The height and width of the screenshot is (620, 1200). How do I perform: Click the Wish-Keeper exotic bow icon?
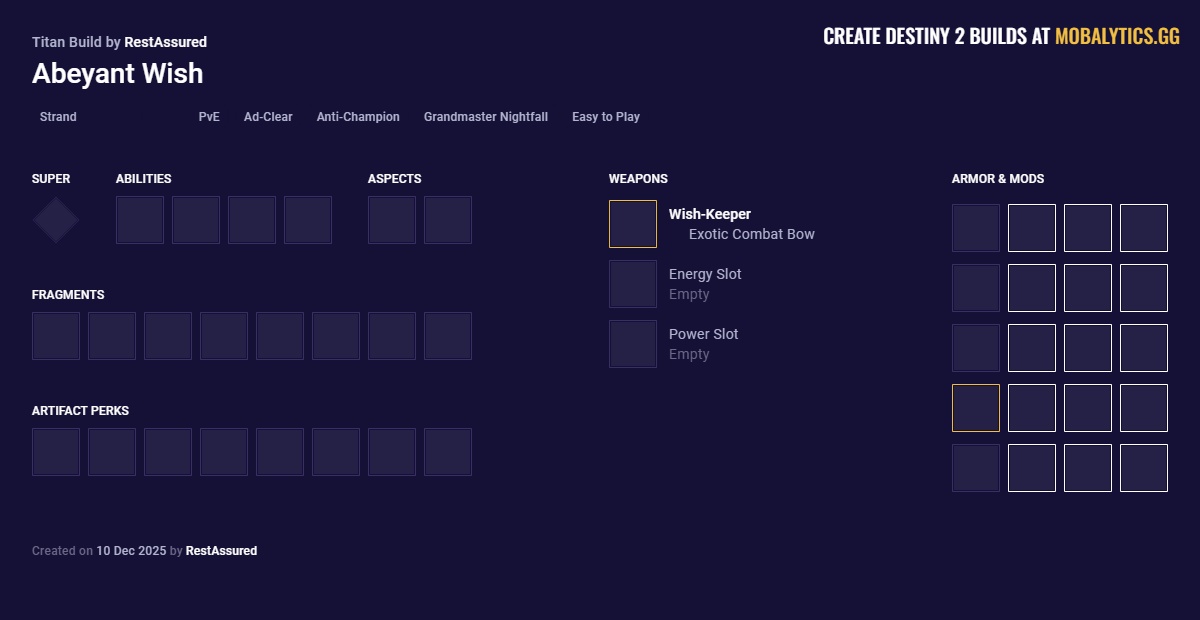pyautogui.click(x=632, y=223)
